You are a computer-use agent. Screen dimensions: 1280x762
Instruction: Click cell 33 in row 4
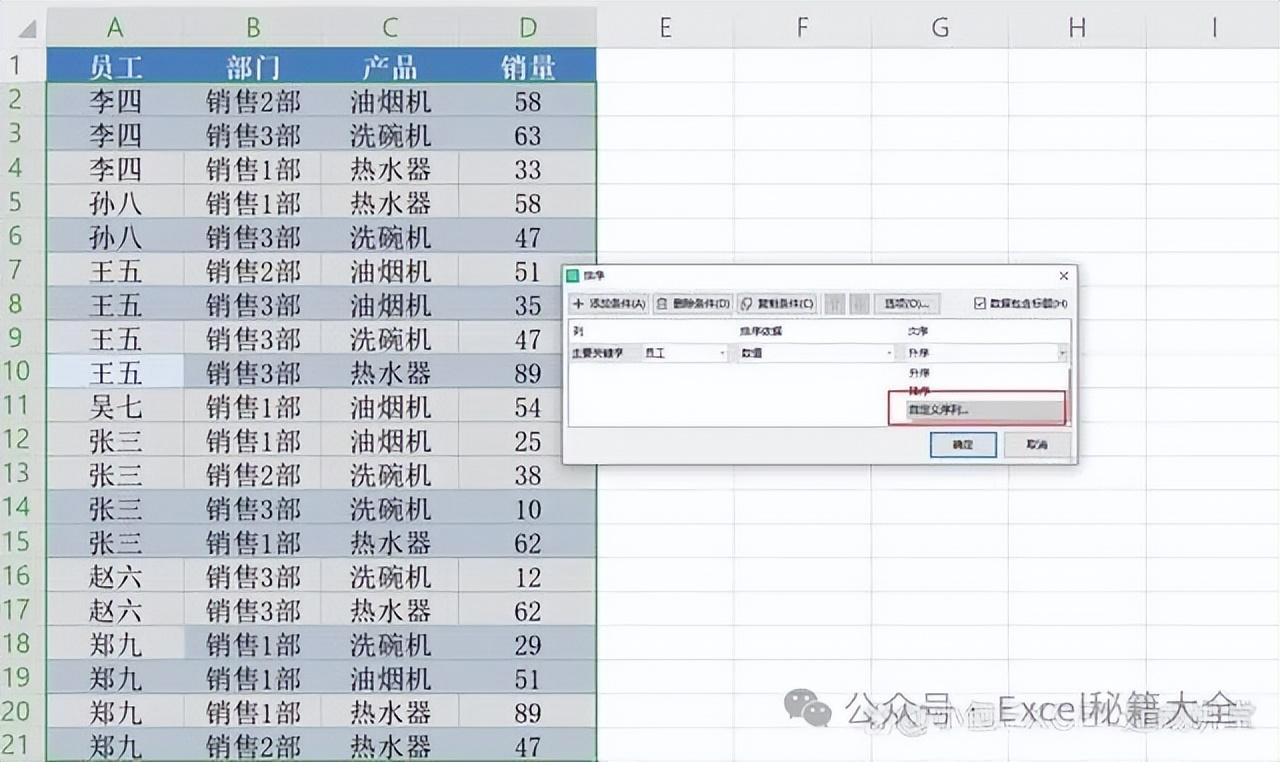click(528, 168)
